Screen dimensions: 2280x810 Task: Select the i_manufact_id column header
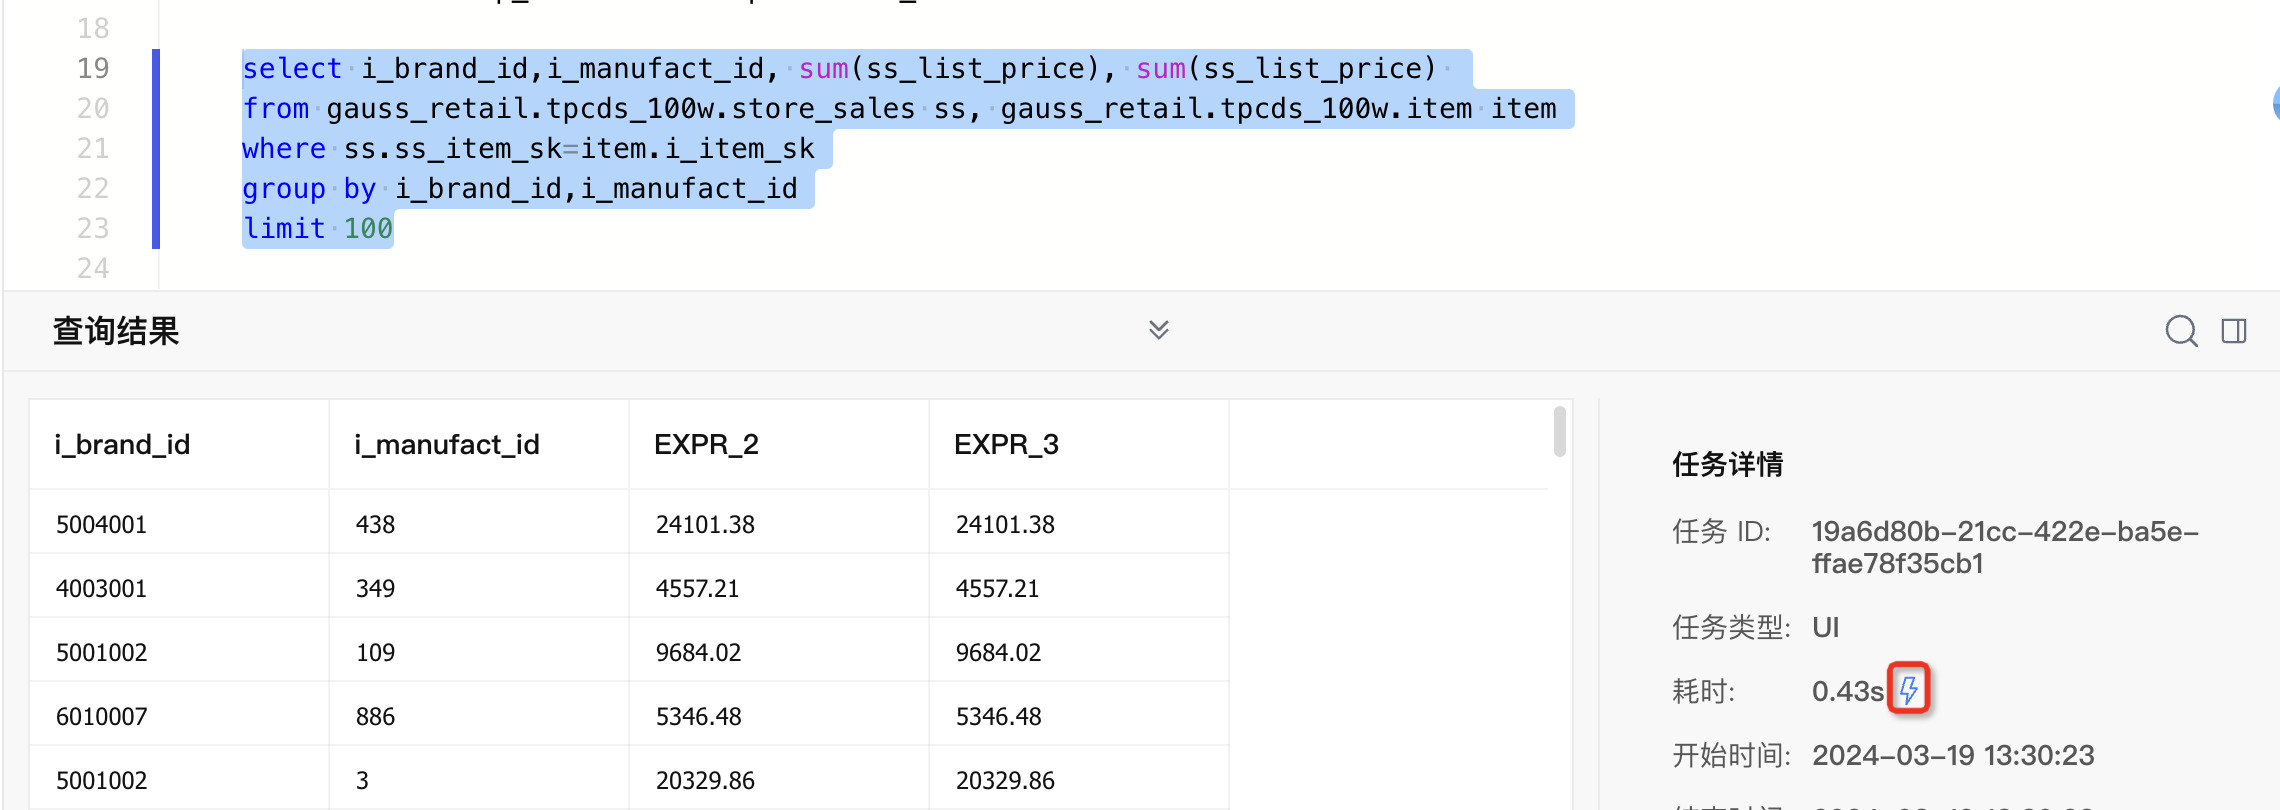pos(446,445)
